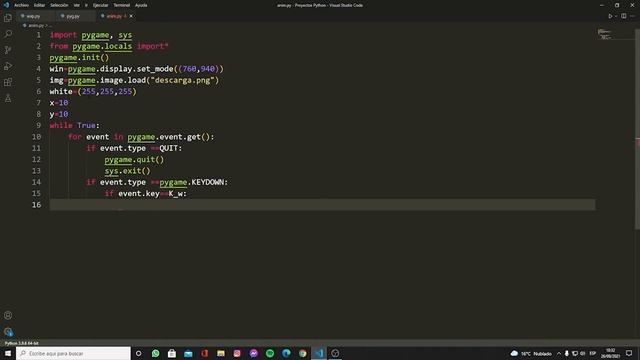640x360 pixels.
Task: Switch to the second .py editor tab
Action: tap(76, 16)
